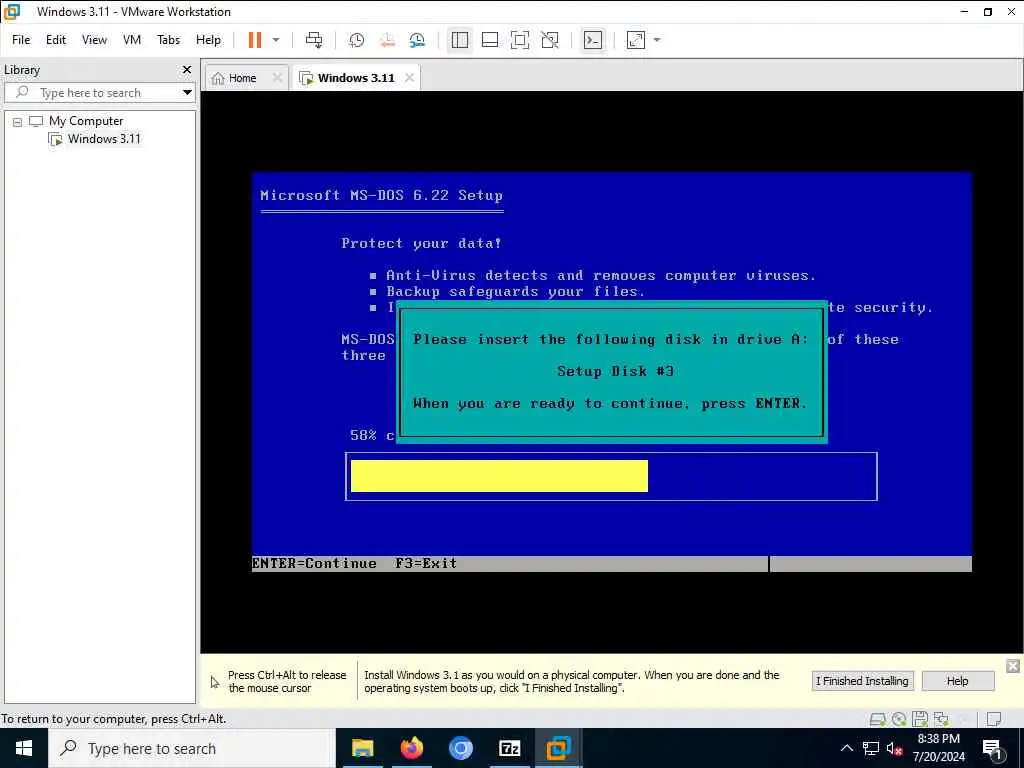Screen dimensions: 1024x768
Task: Click the MS-DOS setup progress bar
Action: point(611,476)
